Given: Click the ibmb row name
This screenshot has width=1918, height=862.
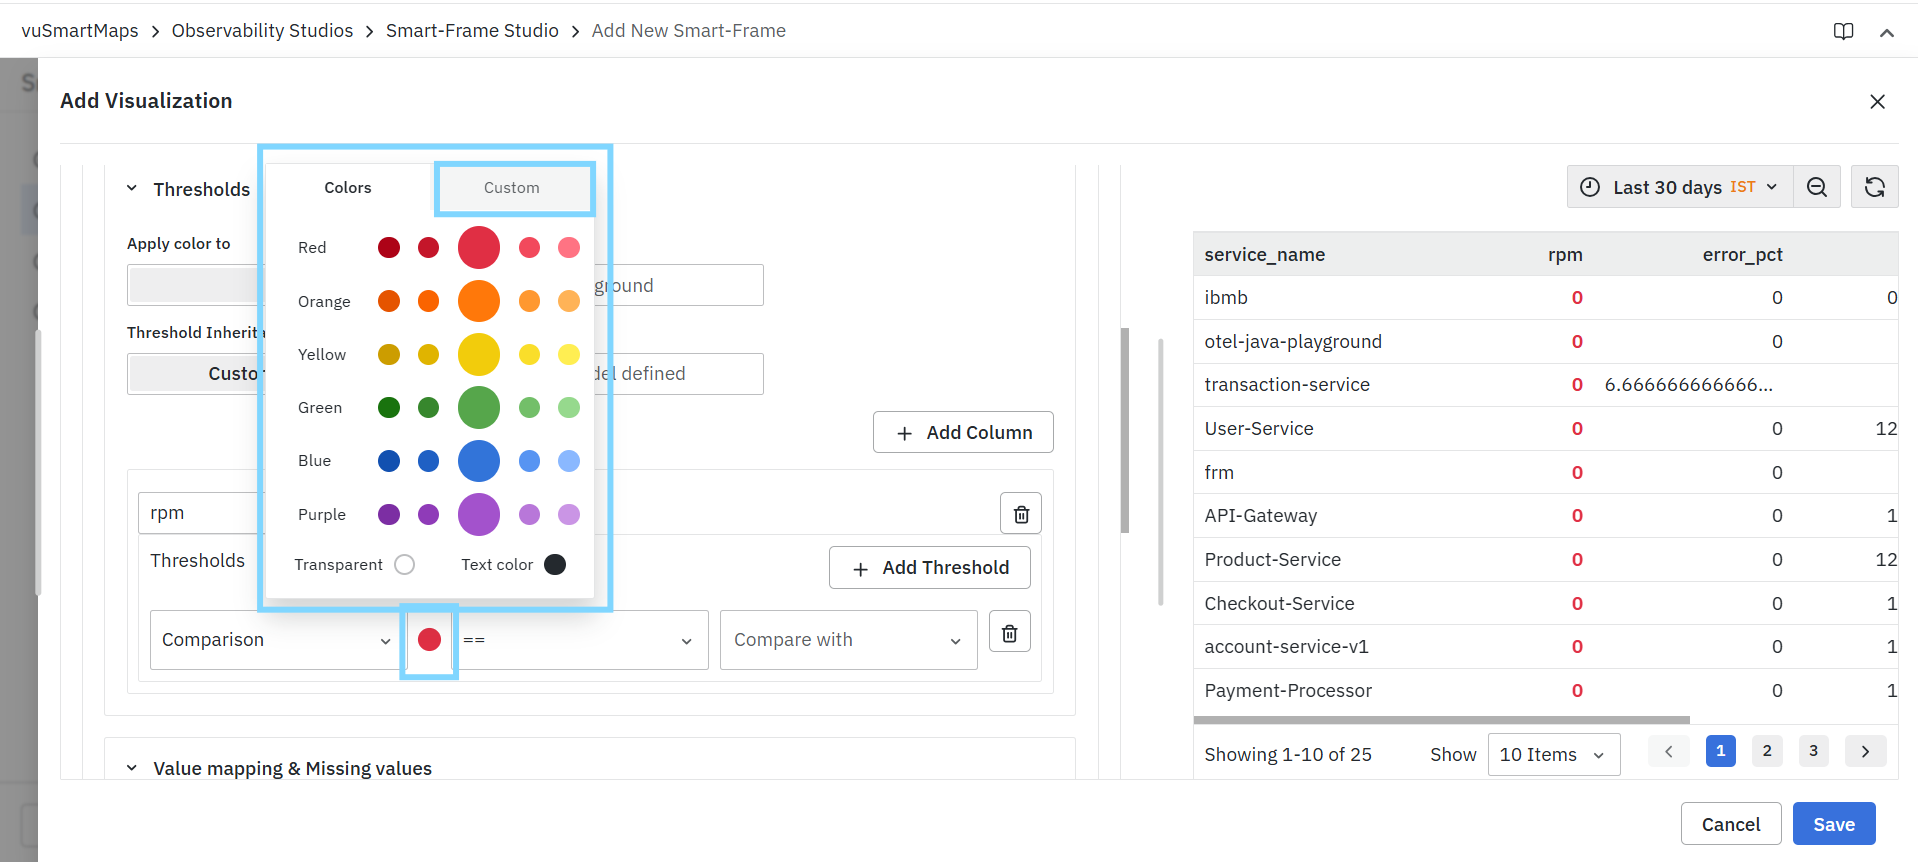Looking at the screenshot, I should (1226, 298).
